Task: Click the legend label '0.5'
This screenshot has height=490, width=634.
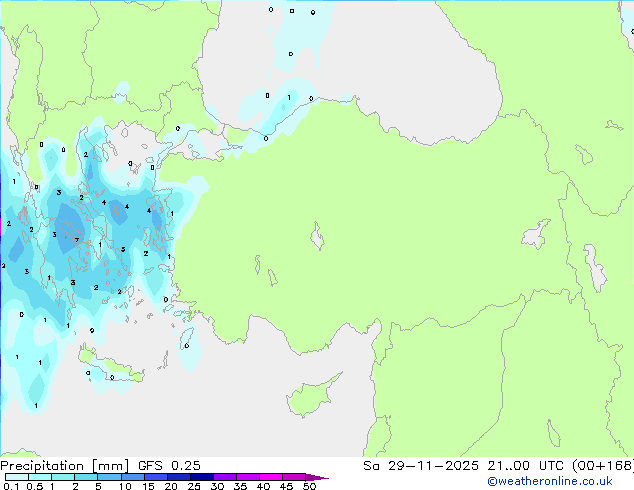Action: (35, 486)
